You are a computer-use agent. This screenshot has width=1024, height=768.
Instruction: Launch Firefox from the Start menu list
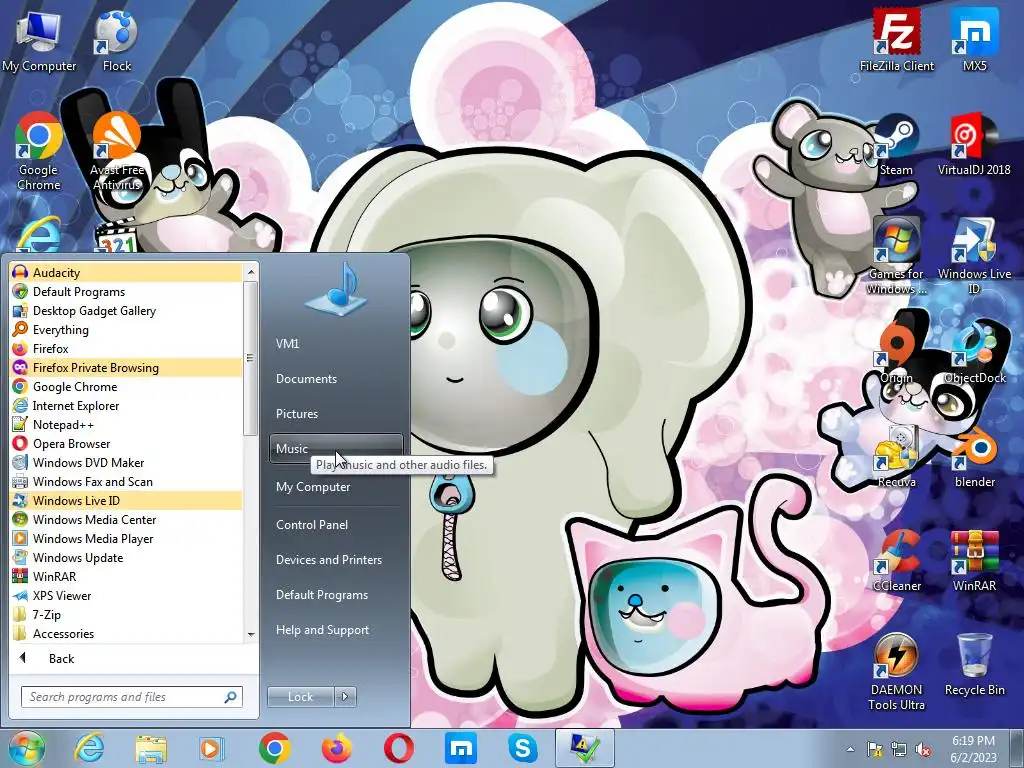pyautogui.click(x=126, y=348)
